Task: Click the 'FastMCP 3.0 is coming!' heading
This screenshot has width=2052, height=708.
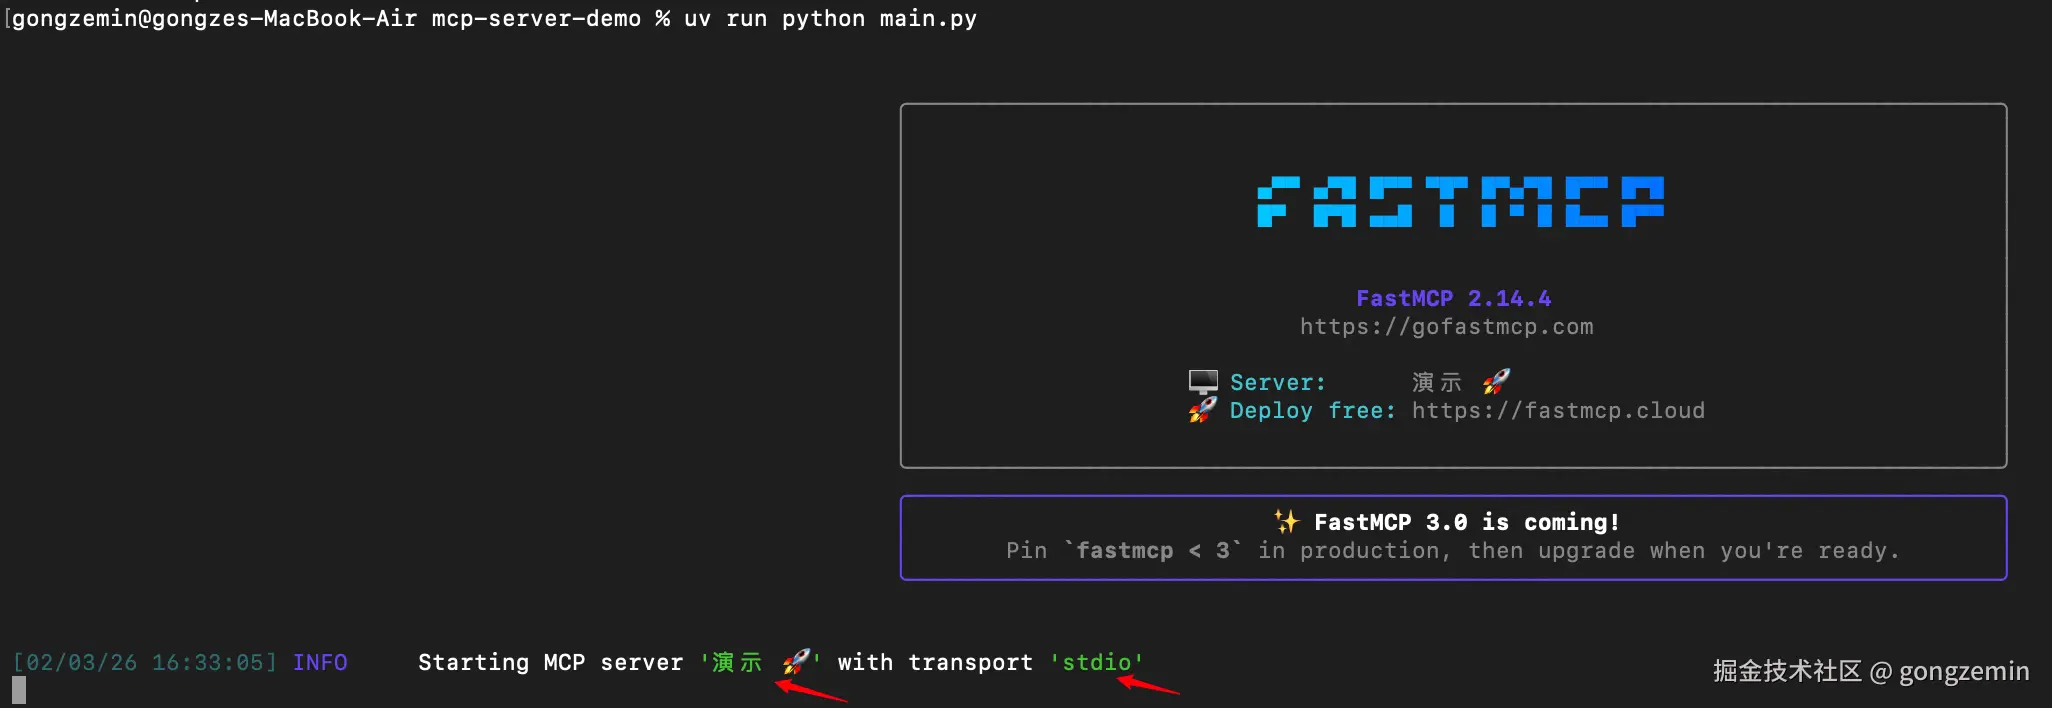Action: pos(1467,522)
